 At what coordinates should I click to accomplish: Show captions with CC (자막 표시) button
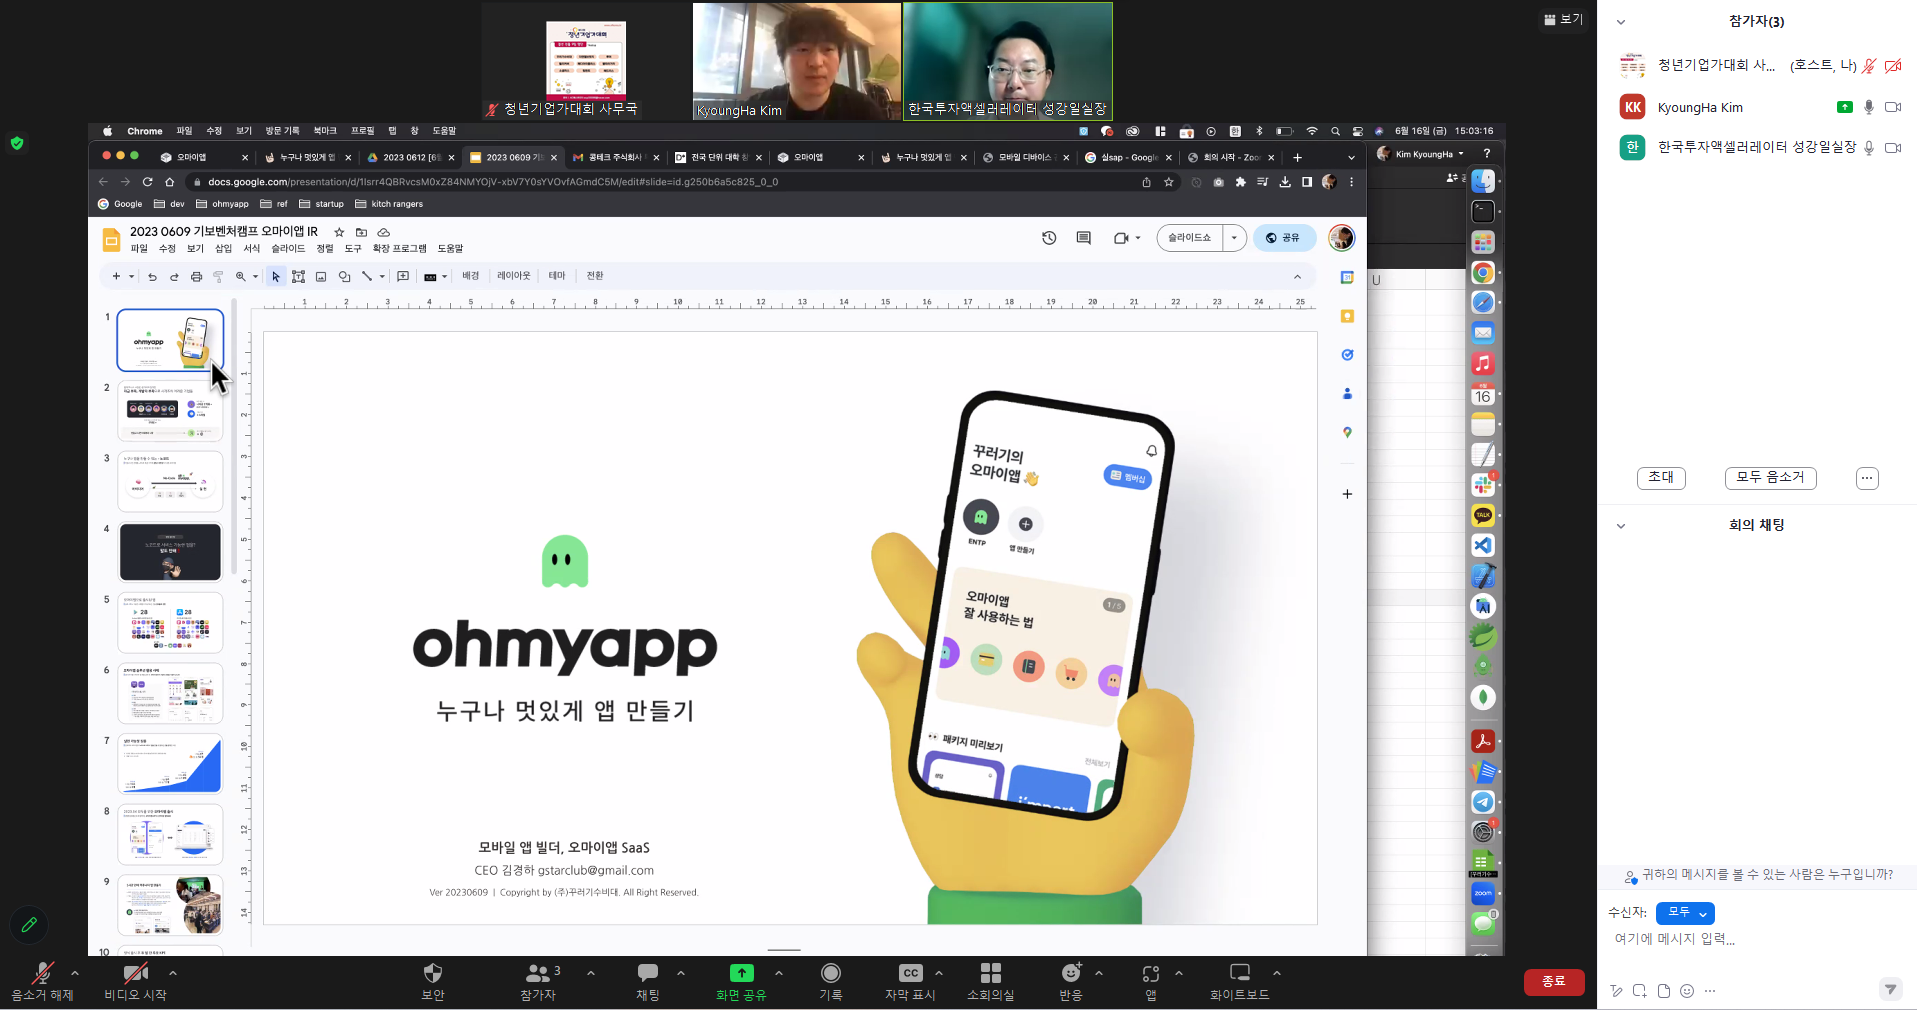pyautogui.click(x=910, y=981)
